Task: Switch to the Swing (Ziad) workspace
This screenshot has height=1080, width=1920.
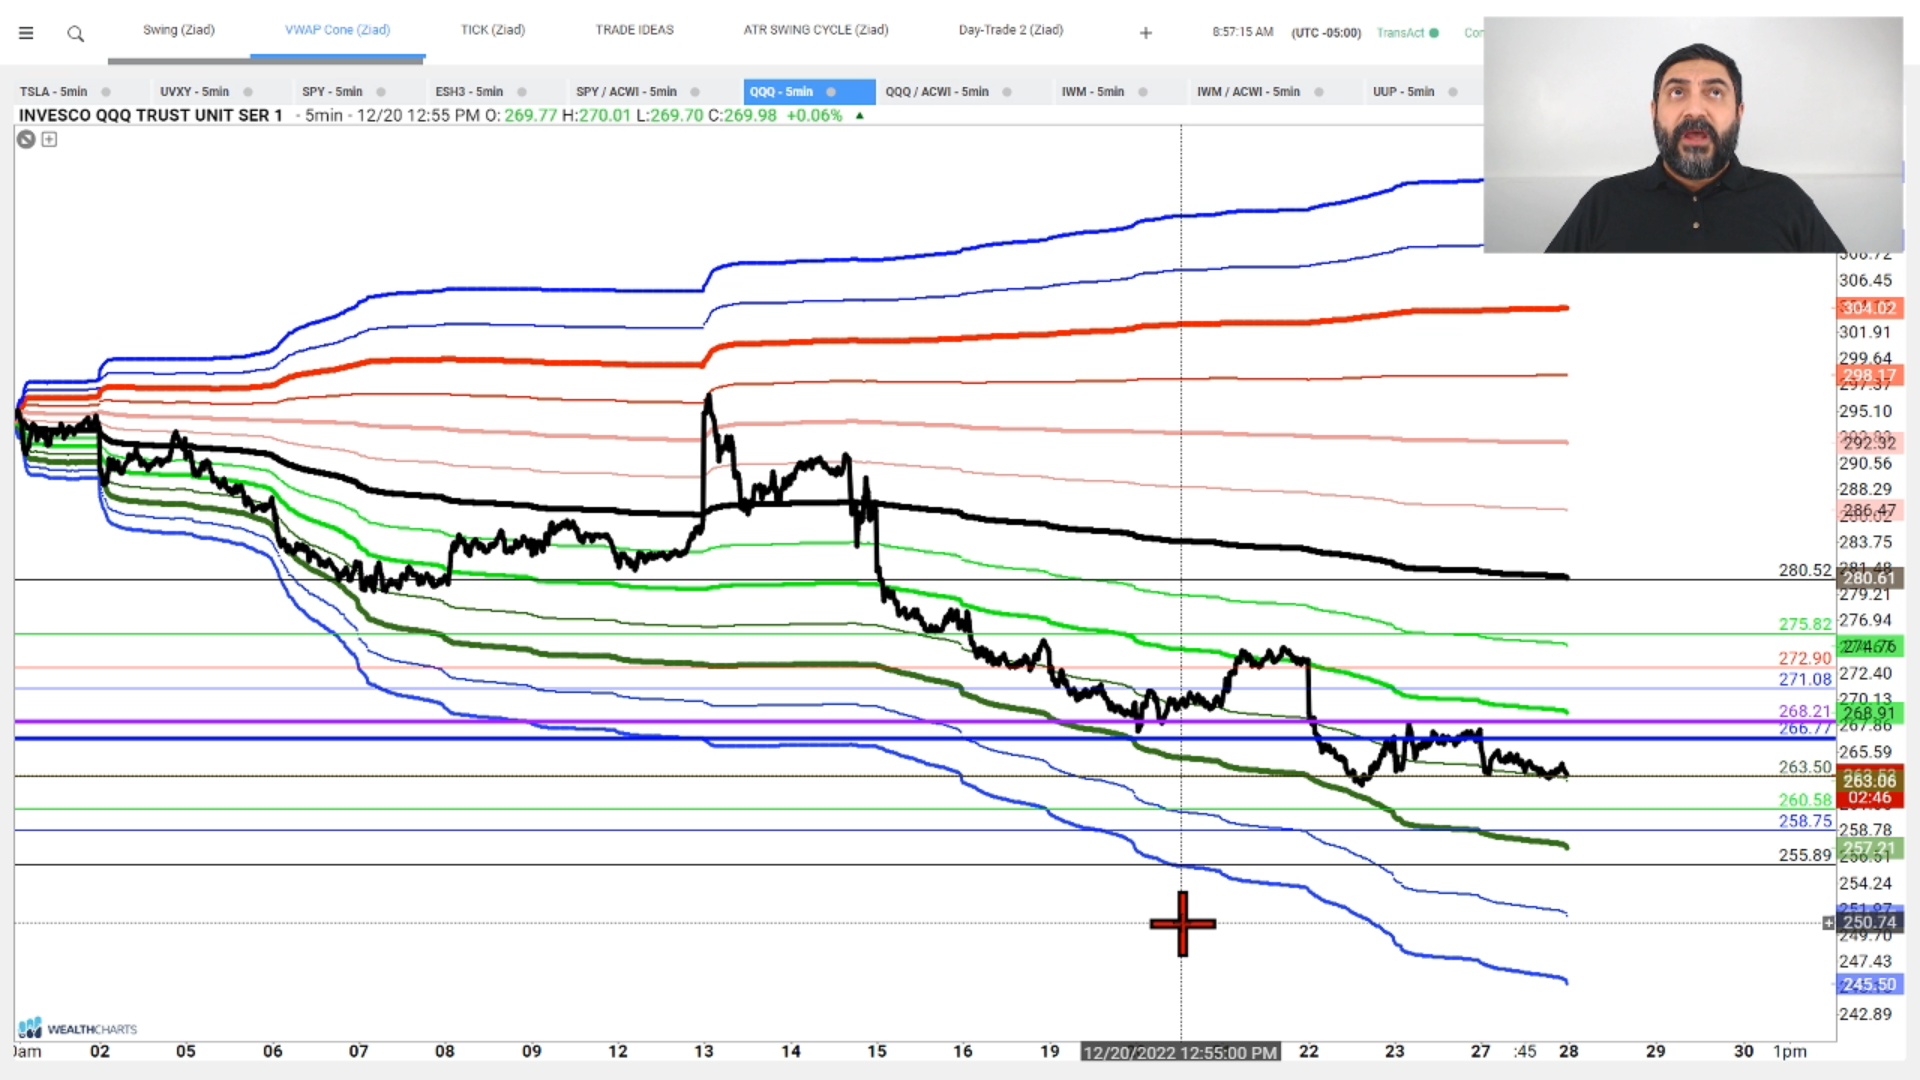Action: (x=179, y=30)
